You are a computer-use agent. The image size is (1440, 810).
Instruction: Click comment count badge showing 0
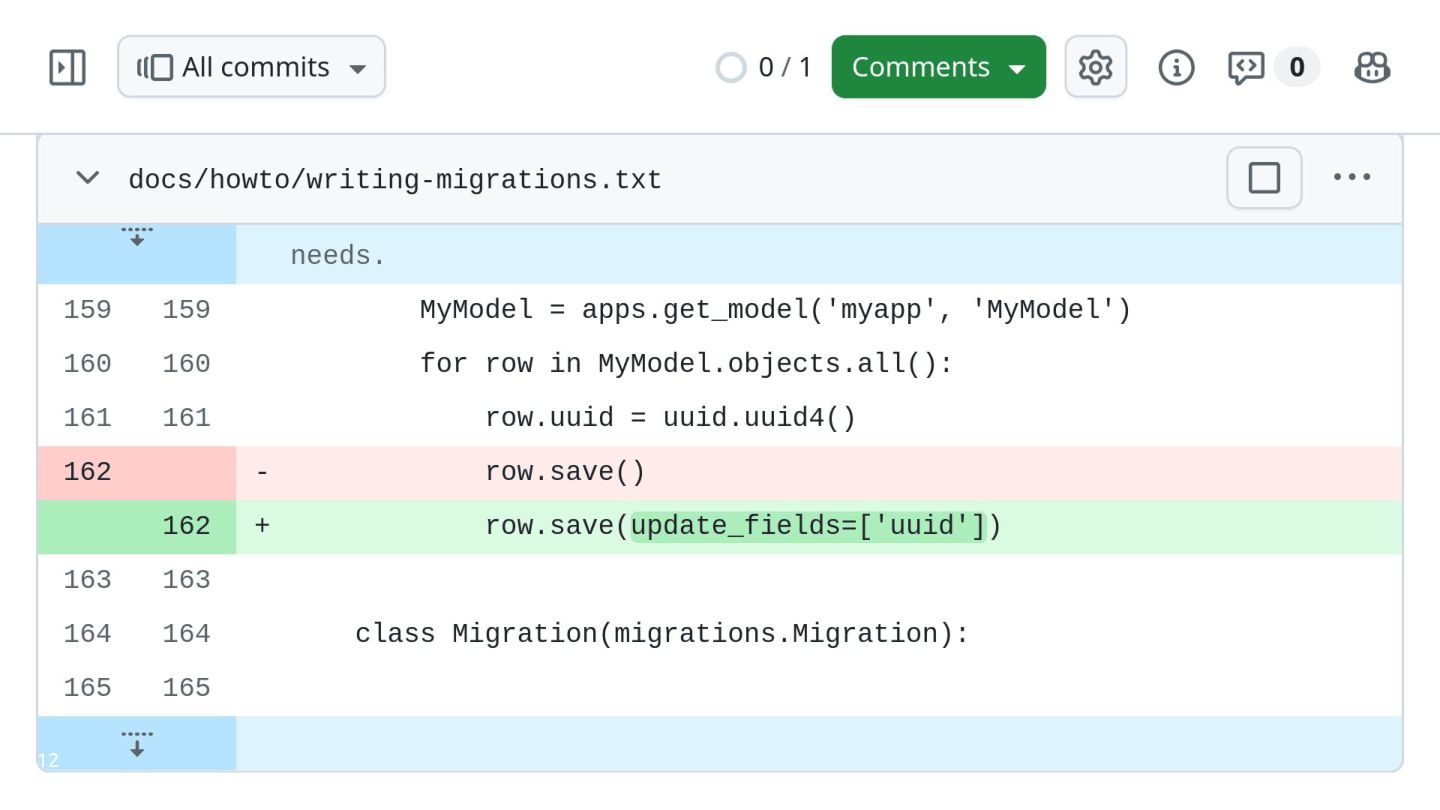pyautogui.click(x=1297, y=67)
